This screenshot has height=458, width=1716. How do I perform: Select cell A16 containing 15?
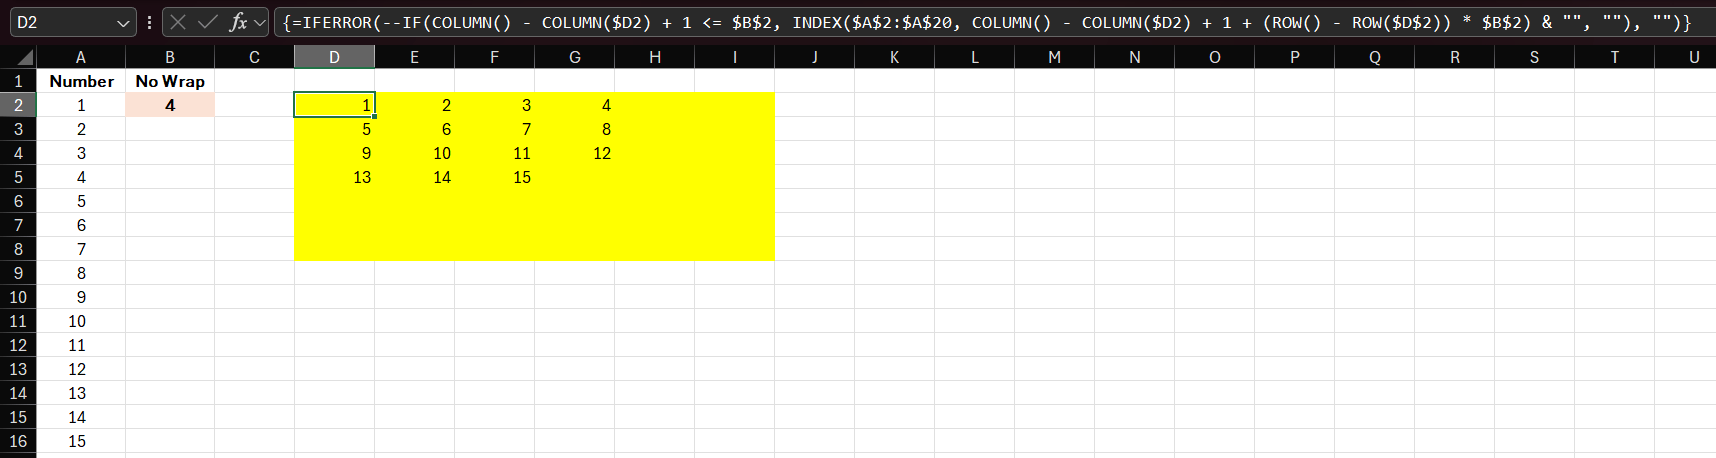[x=81, y=441]
